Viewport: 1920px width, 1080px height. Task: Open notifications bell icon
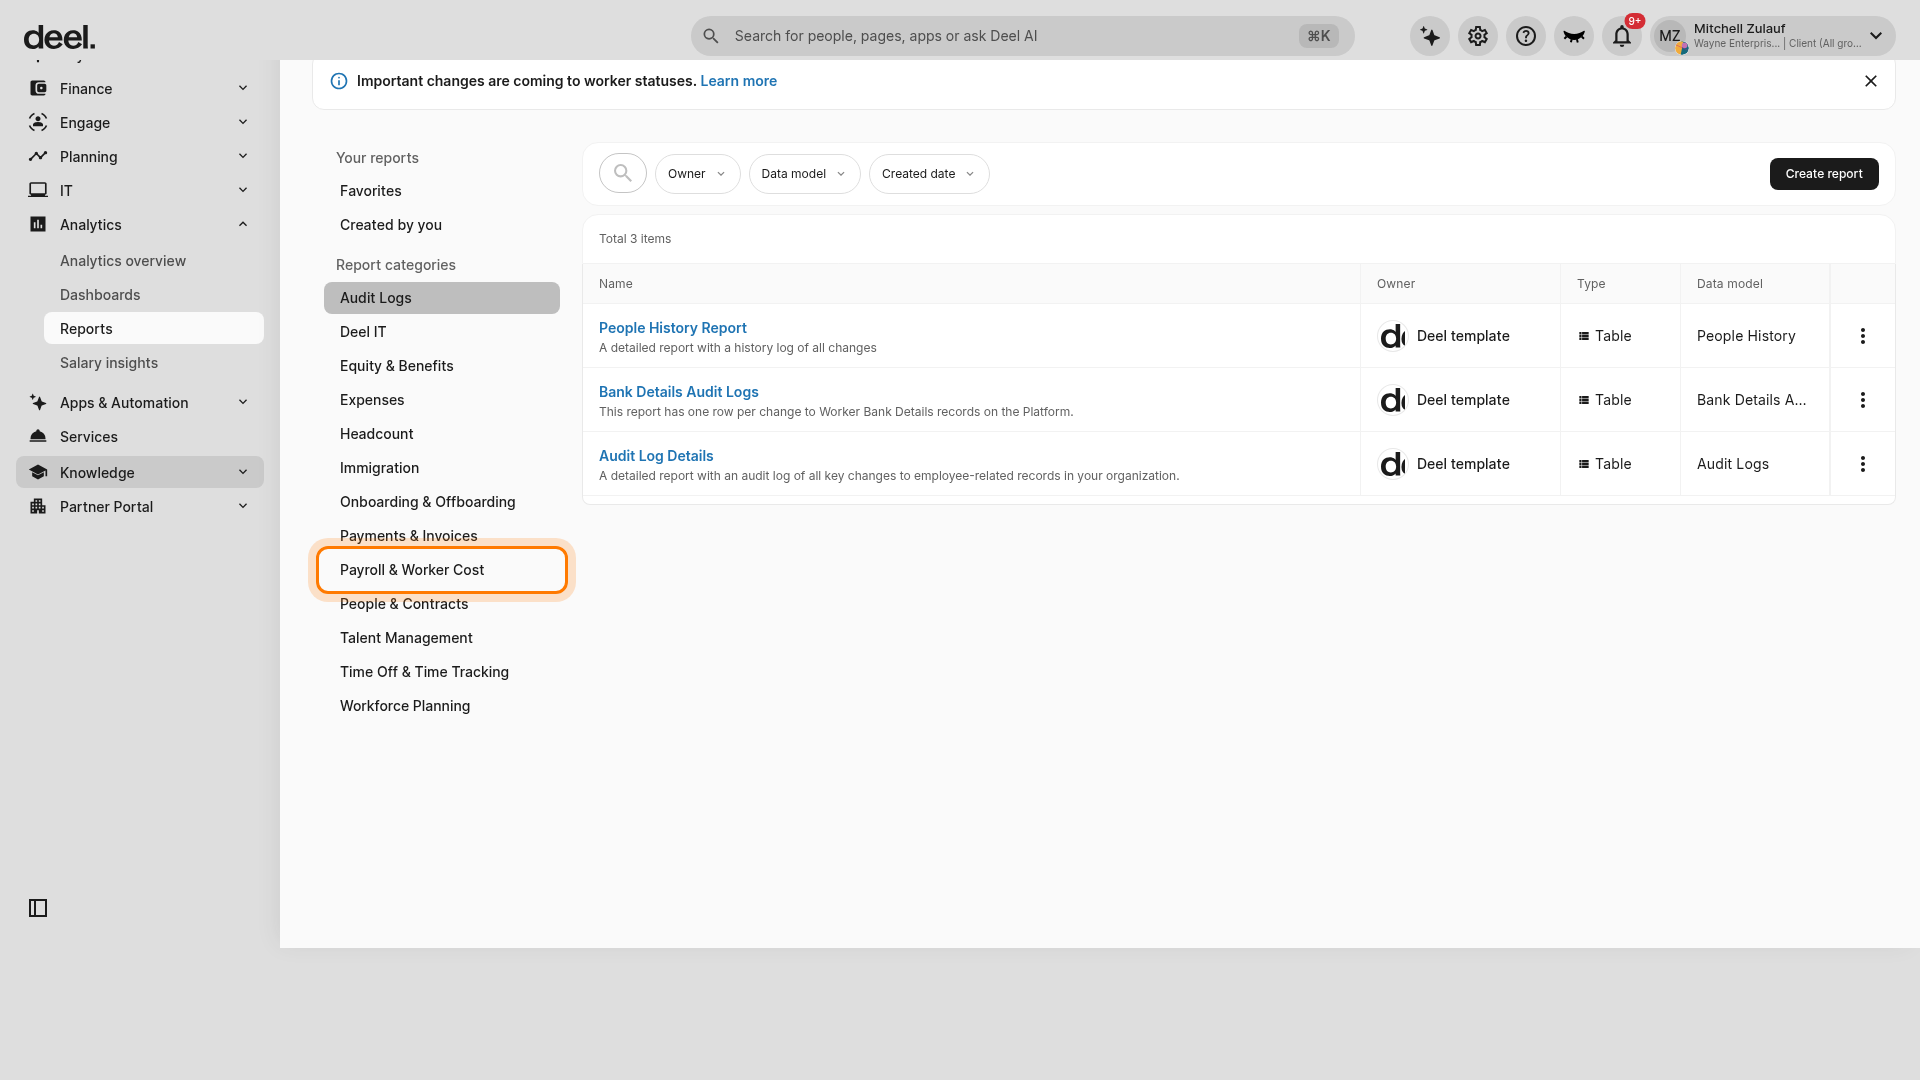(x=1622, y=36)
